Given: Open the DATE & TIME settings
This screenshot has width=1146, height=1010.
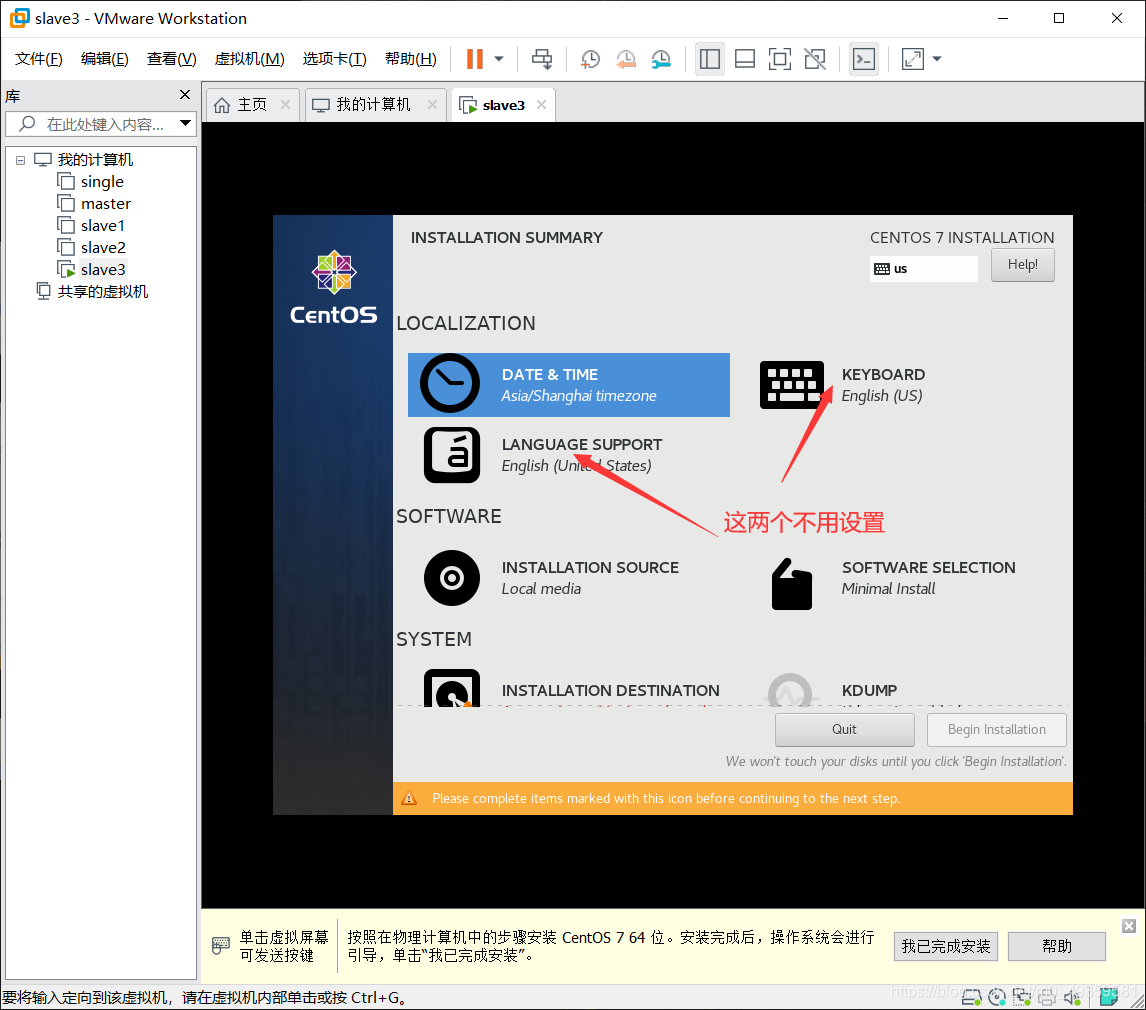Looking at the screenshot, I should (x=569, y=385).
